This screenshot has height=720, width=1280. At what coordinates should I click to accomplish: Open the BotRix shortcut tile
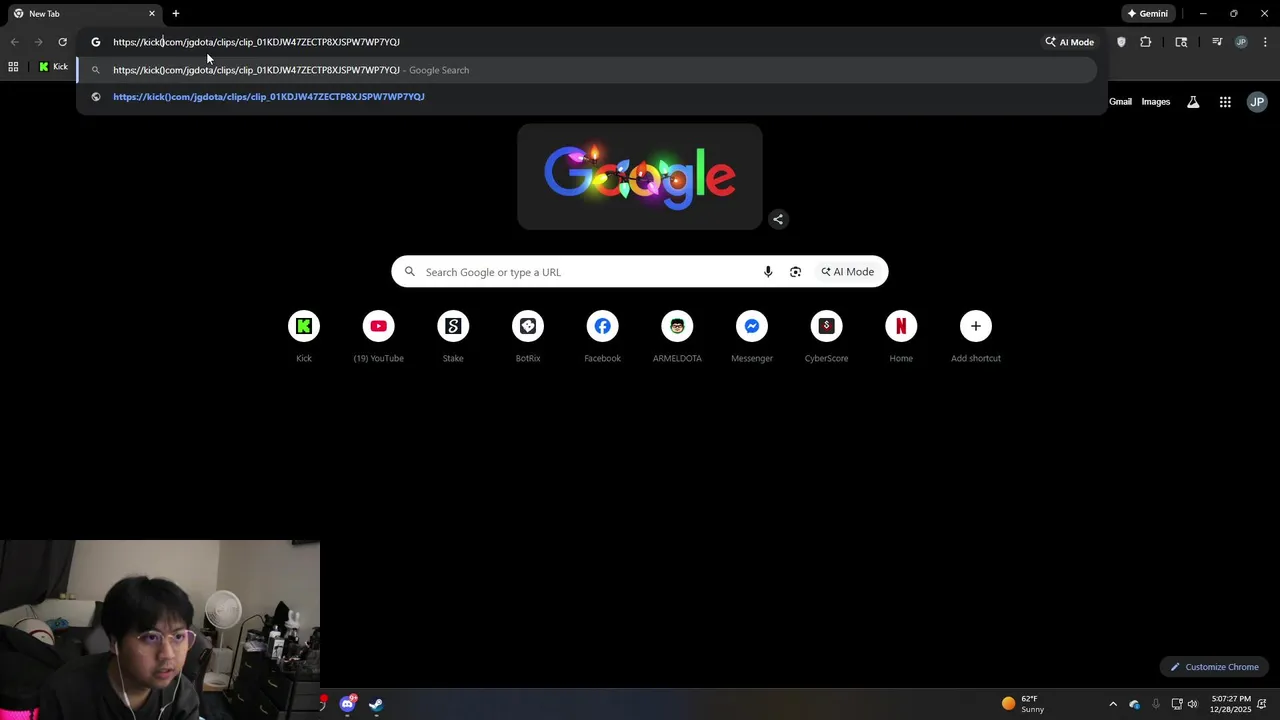528,338
